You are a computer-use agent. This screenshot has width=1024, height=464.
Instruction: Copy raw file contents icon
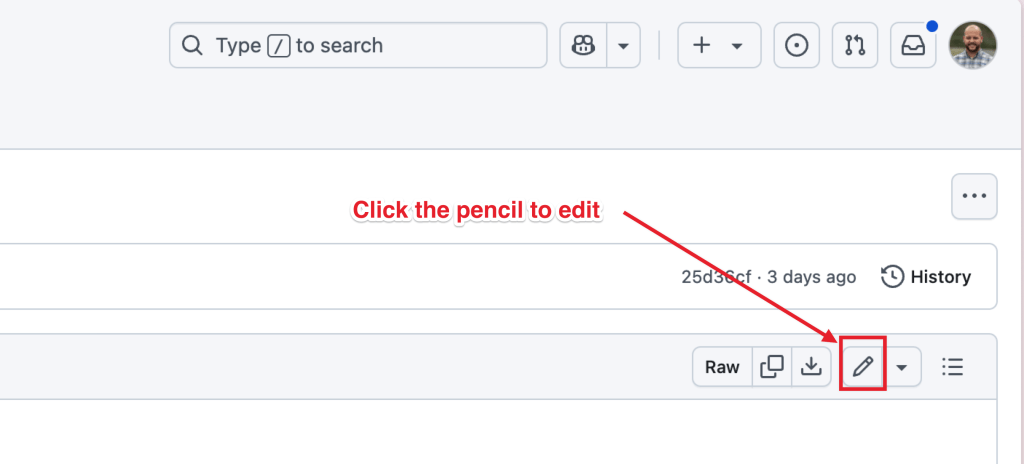pyautogui.click(x=772, y=367)
